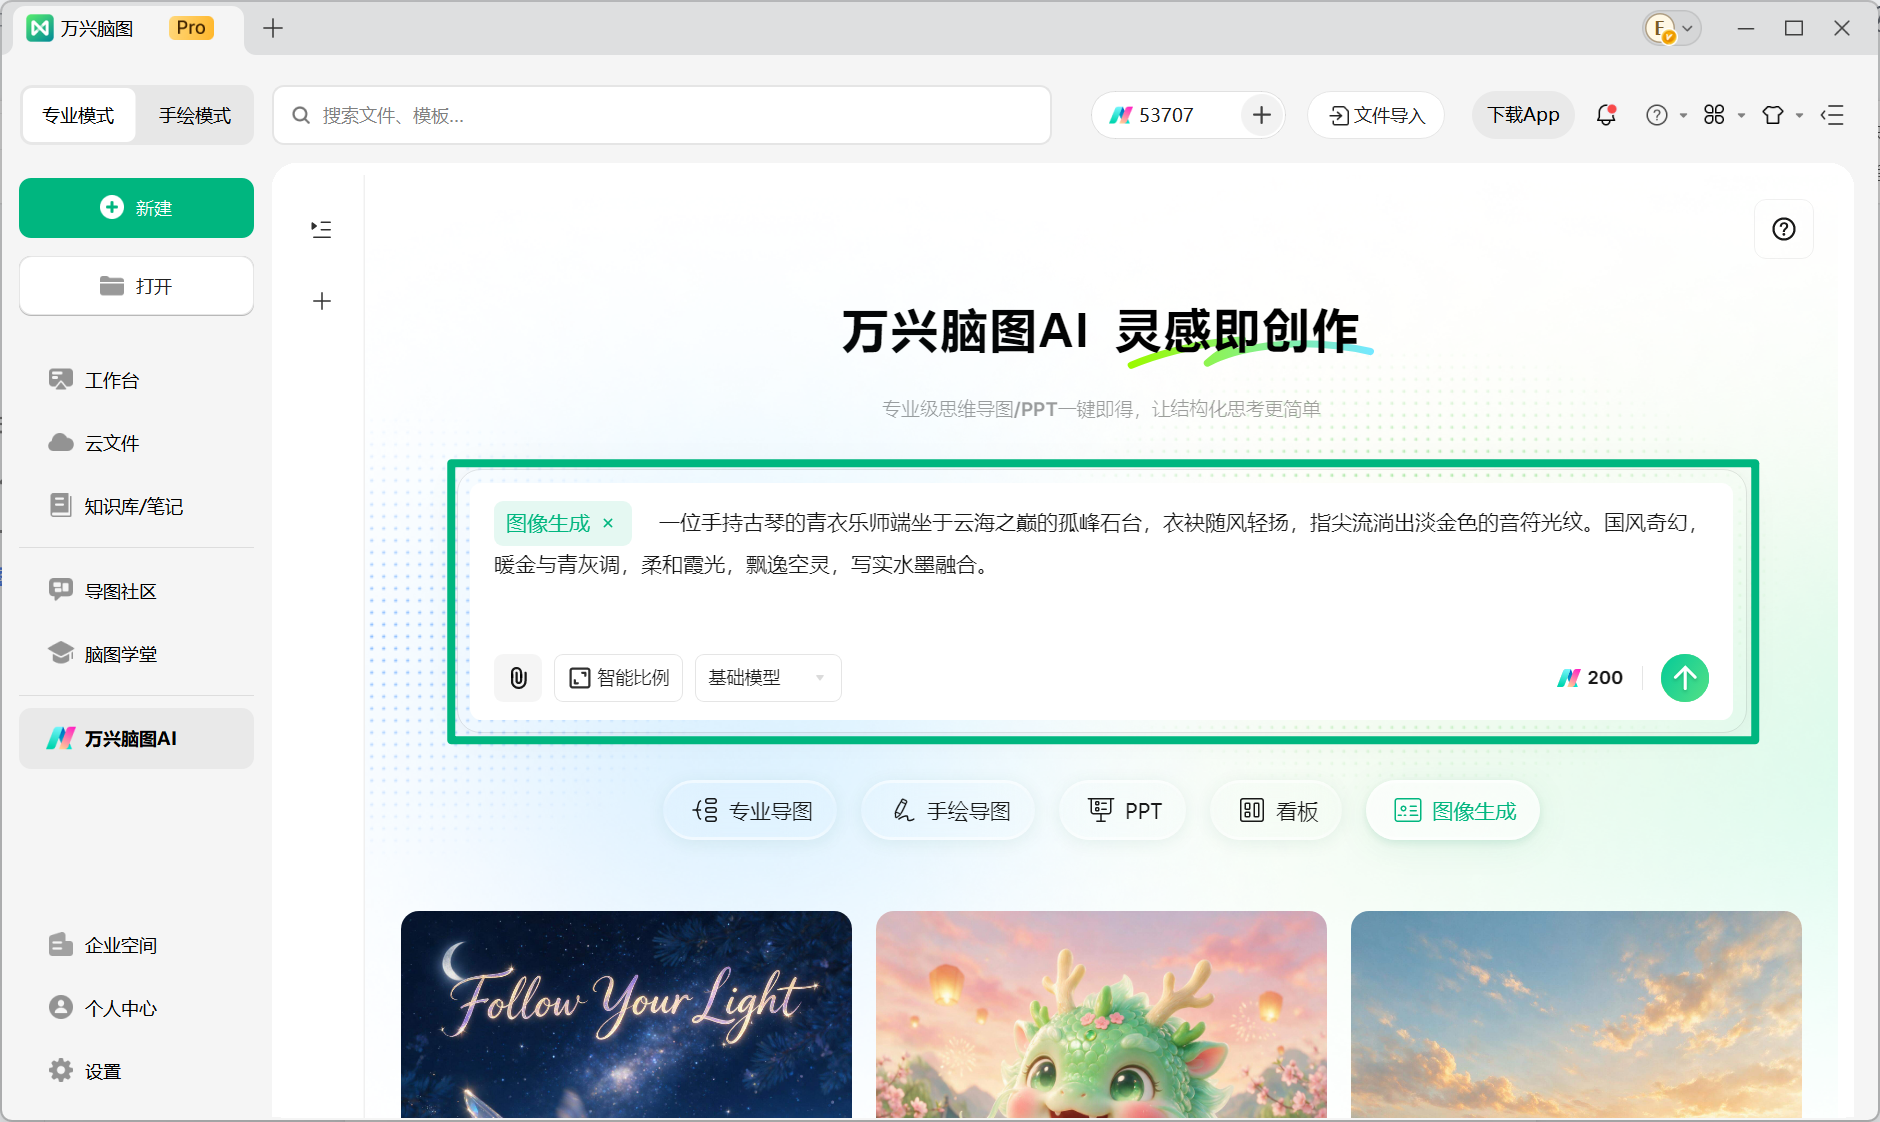1880x1122 pixels.
Task: Switch to 专业模式 mode
Action: coord(78,116)
